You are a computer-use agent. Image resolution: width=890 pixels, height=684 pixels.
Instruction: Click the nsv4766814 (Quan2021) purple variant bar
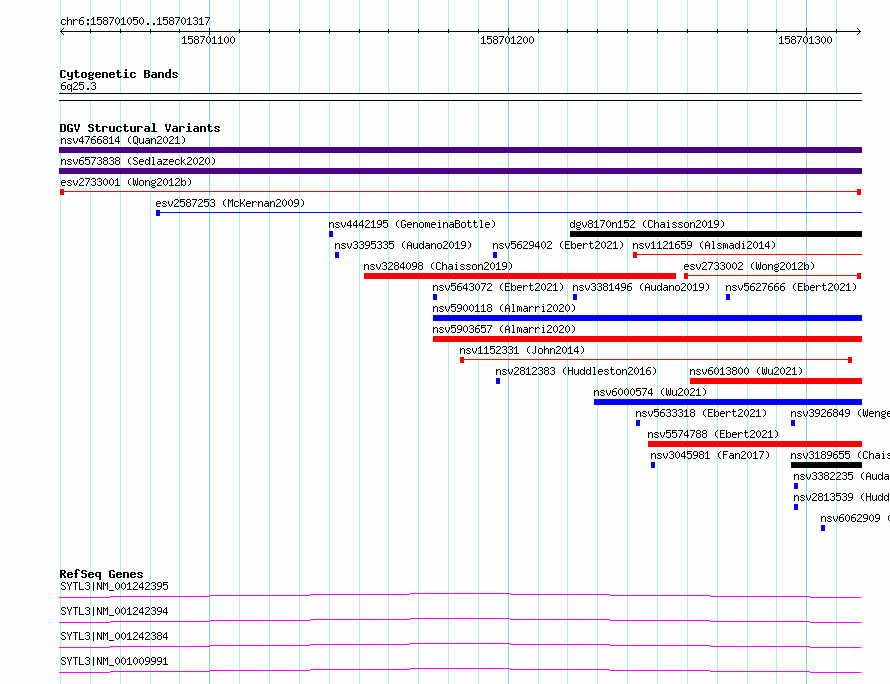(460, 150)
